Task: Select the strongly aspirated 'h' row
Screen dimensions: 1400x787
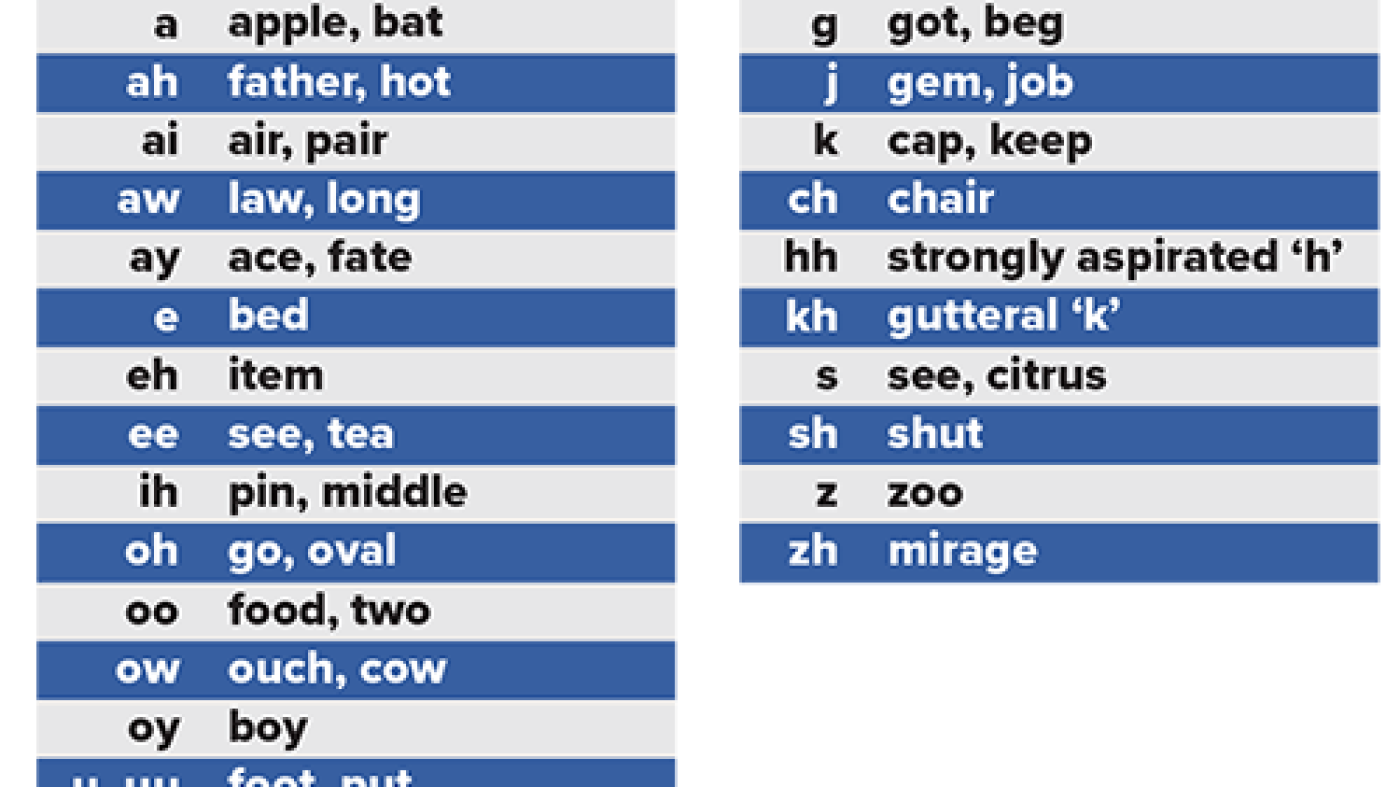Action: 1059,258
